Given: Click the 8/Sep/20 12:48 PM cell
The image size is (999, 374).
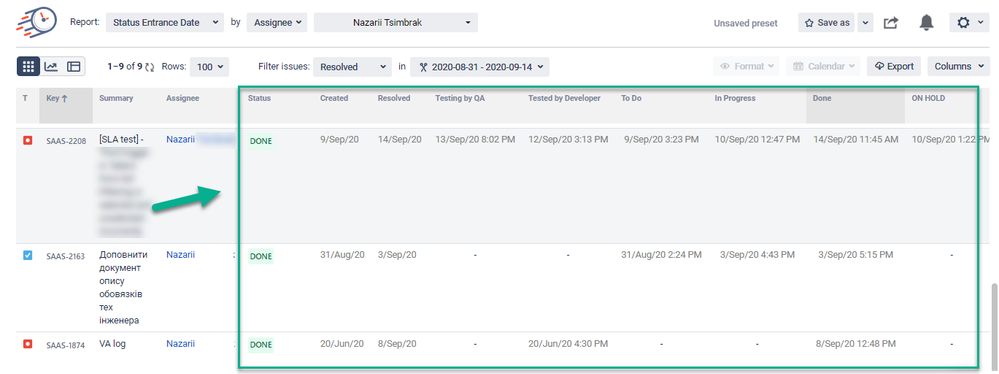Looking at the screenshot, I should click(856, 343).
